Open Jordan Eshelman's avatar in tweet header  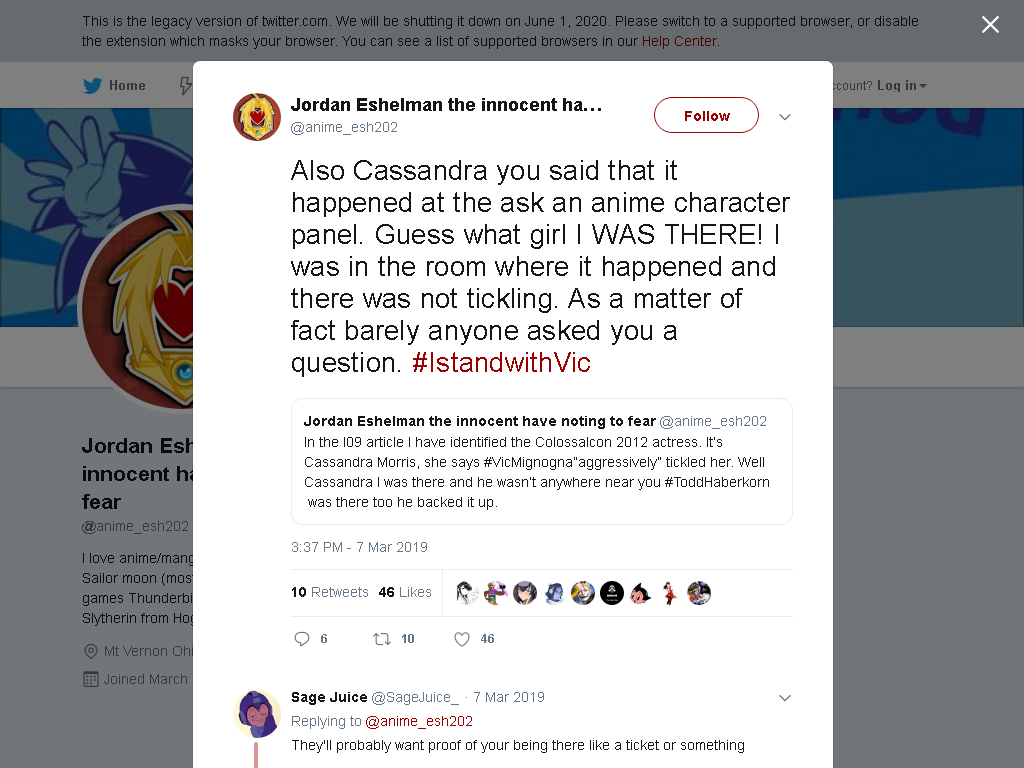point(257,117)
